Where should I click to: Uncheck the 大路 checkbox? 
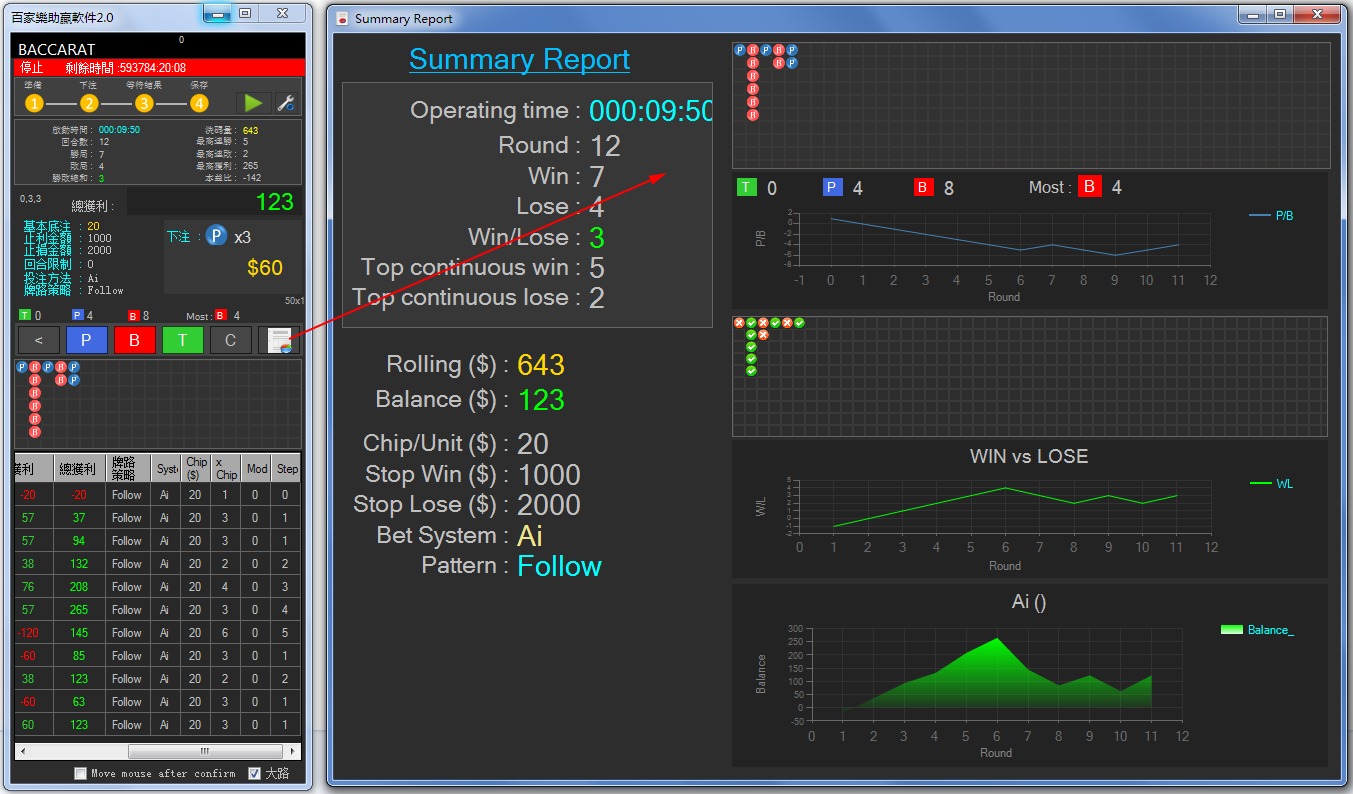pos(254,773)
